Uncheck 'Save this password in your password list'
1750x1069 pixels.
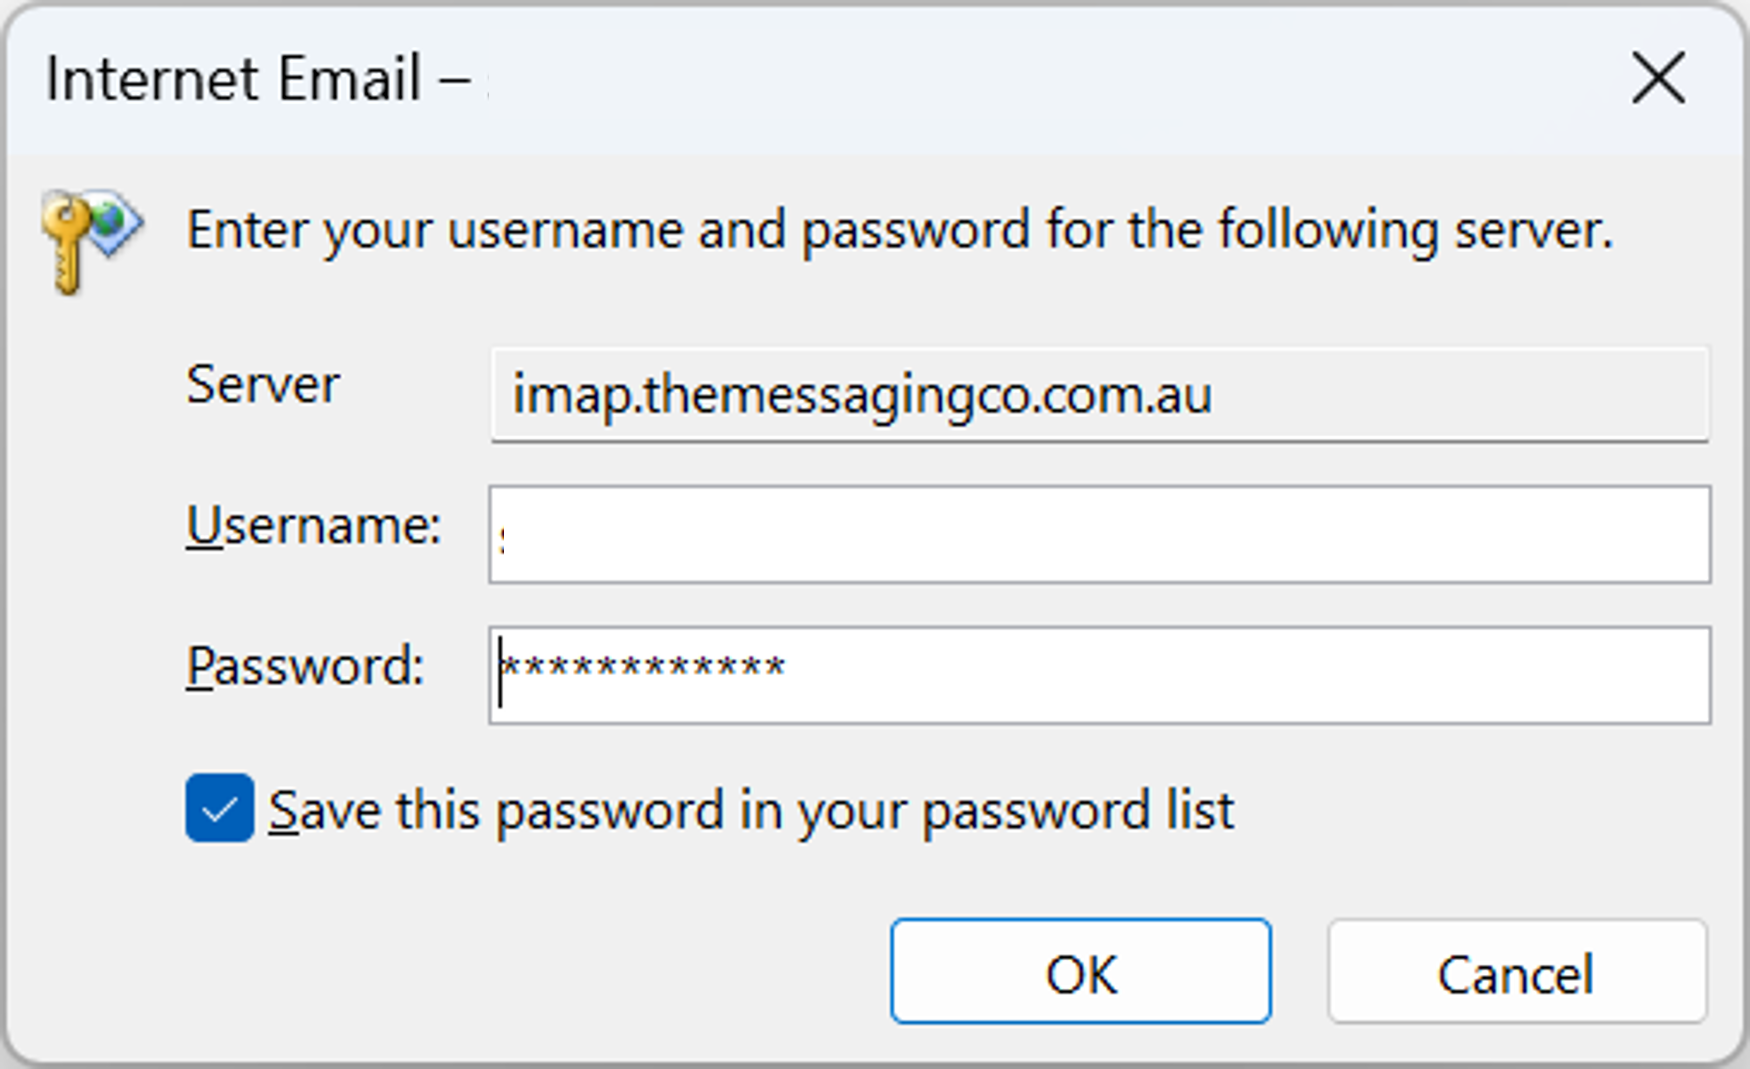pyautogui.click(x=219, y=810)
